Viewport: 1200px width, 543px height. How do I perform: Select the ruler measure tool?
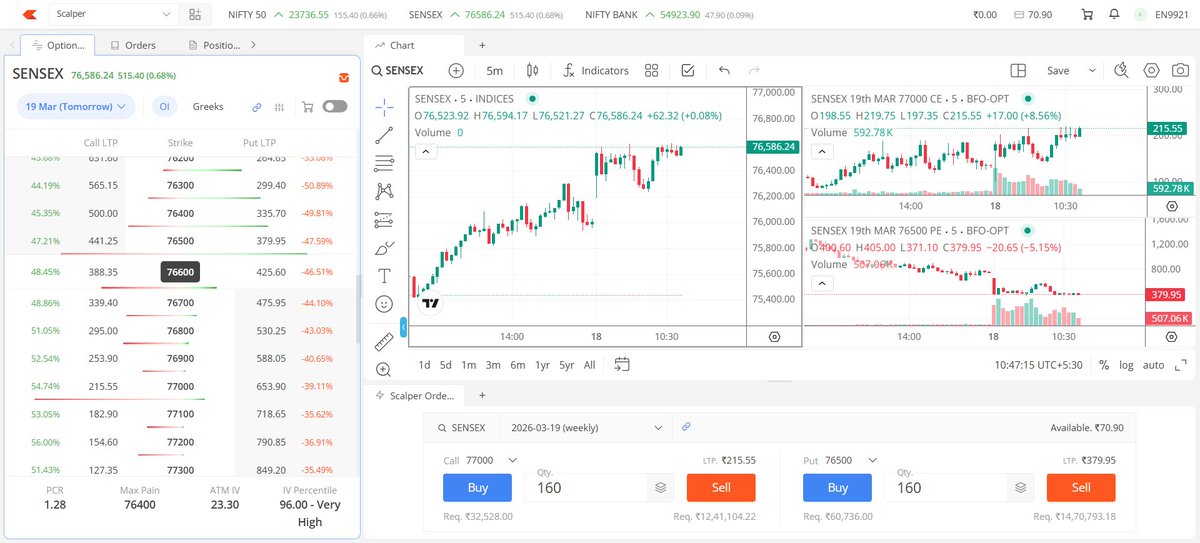tap(384, 342)
